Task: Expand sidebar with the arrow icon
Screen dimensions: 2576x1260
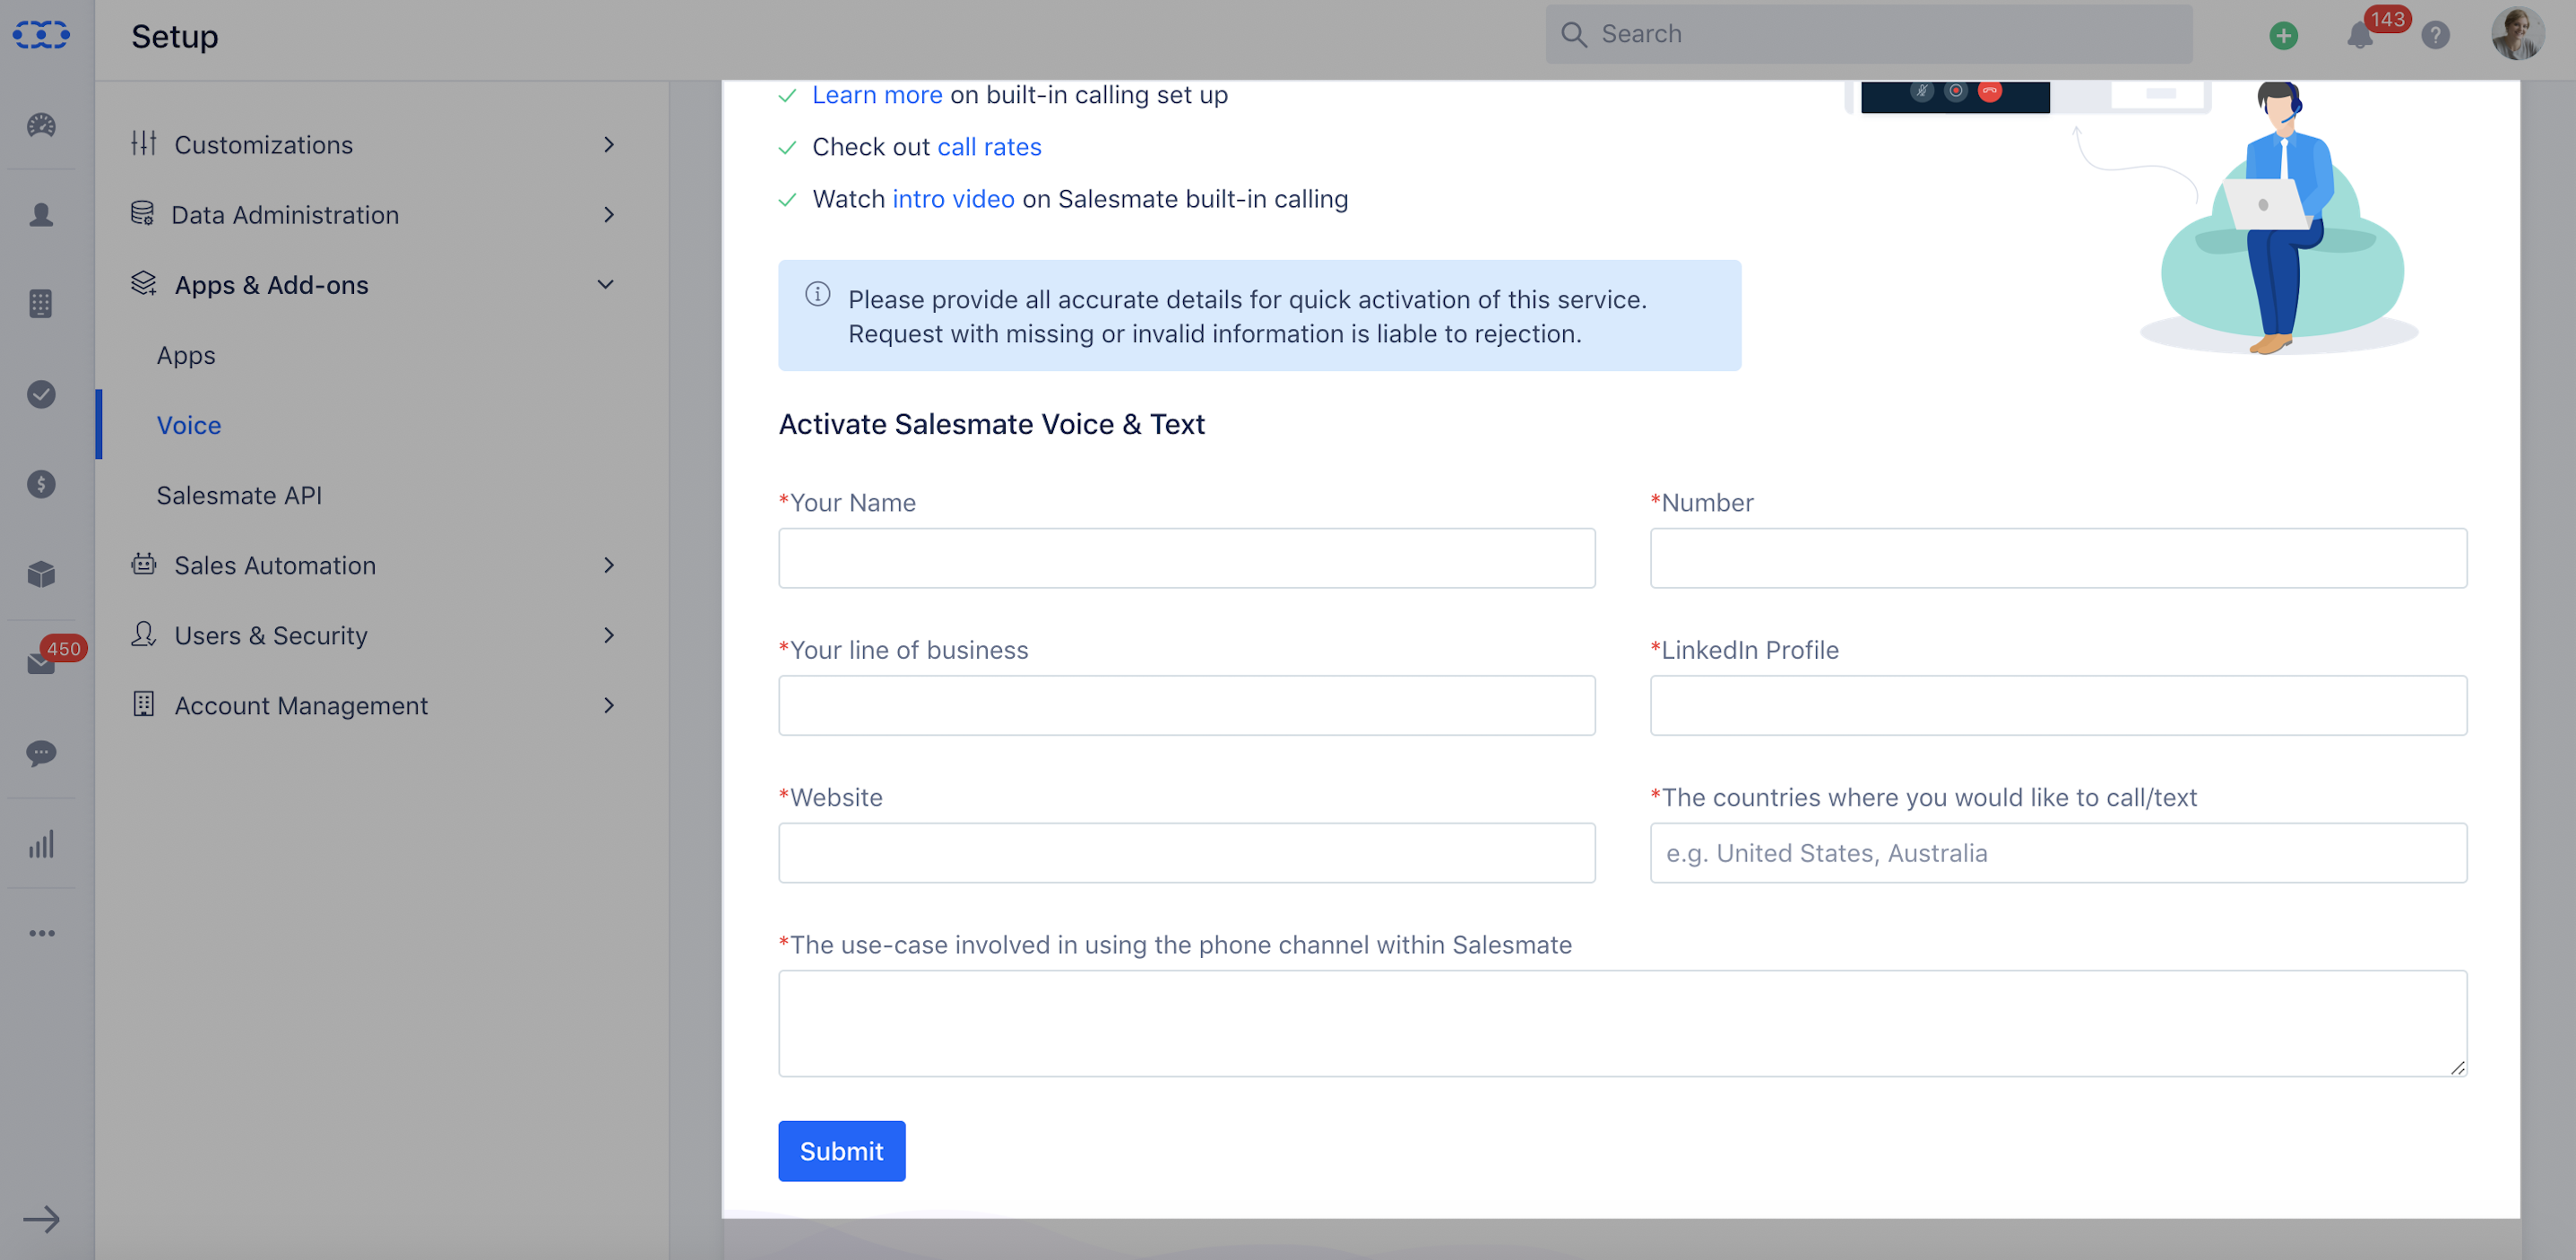Action: click(41, 1219)
